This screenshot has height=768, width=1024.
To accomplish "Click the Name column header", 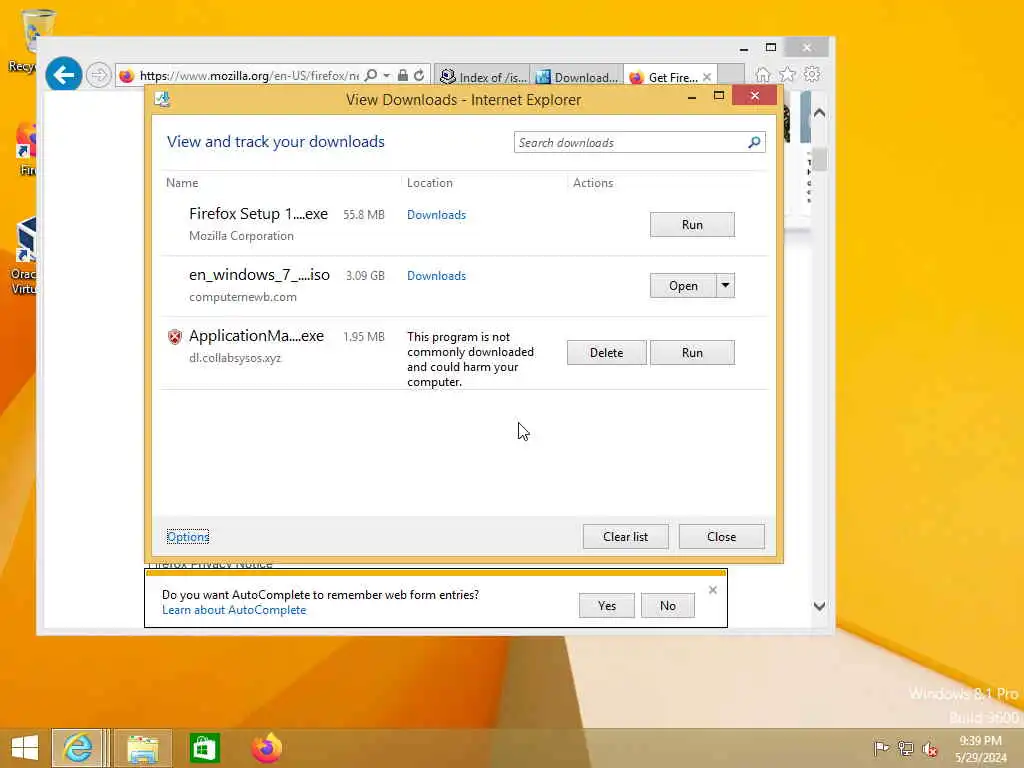I will (182, 183).
